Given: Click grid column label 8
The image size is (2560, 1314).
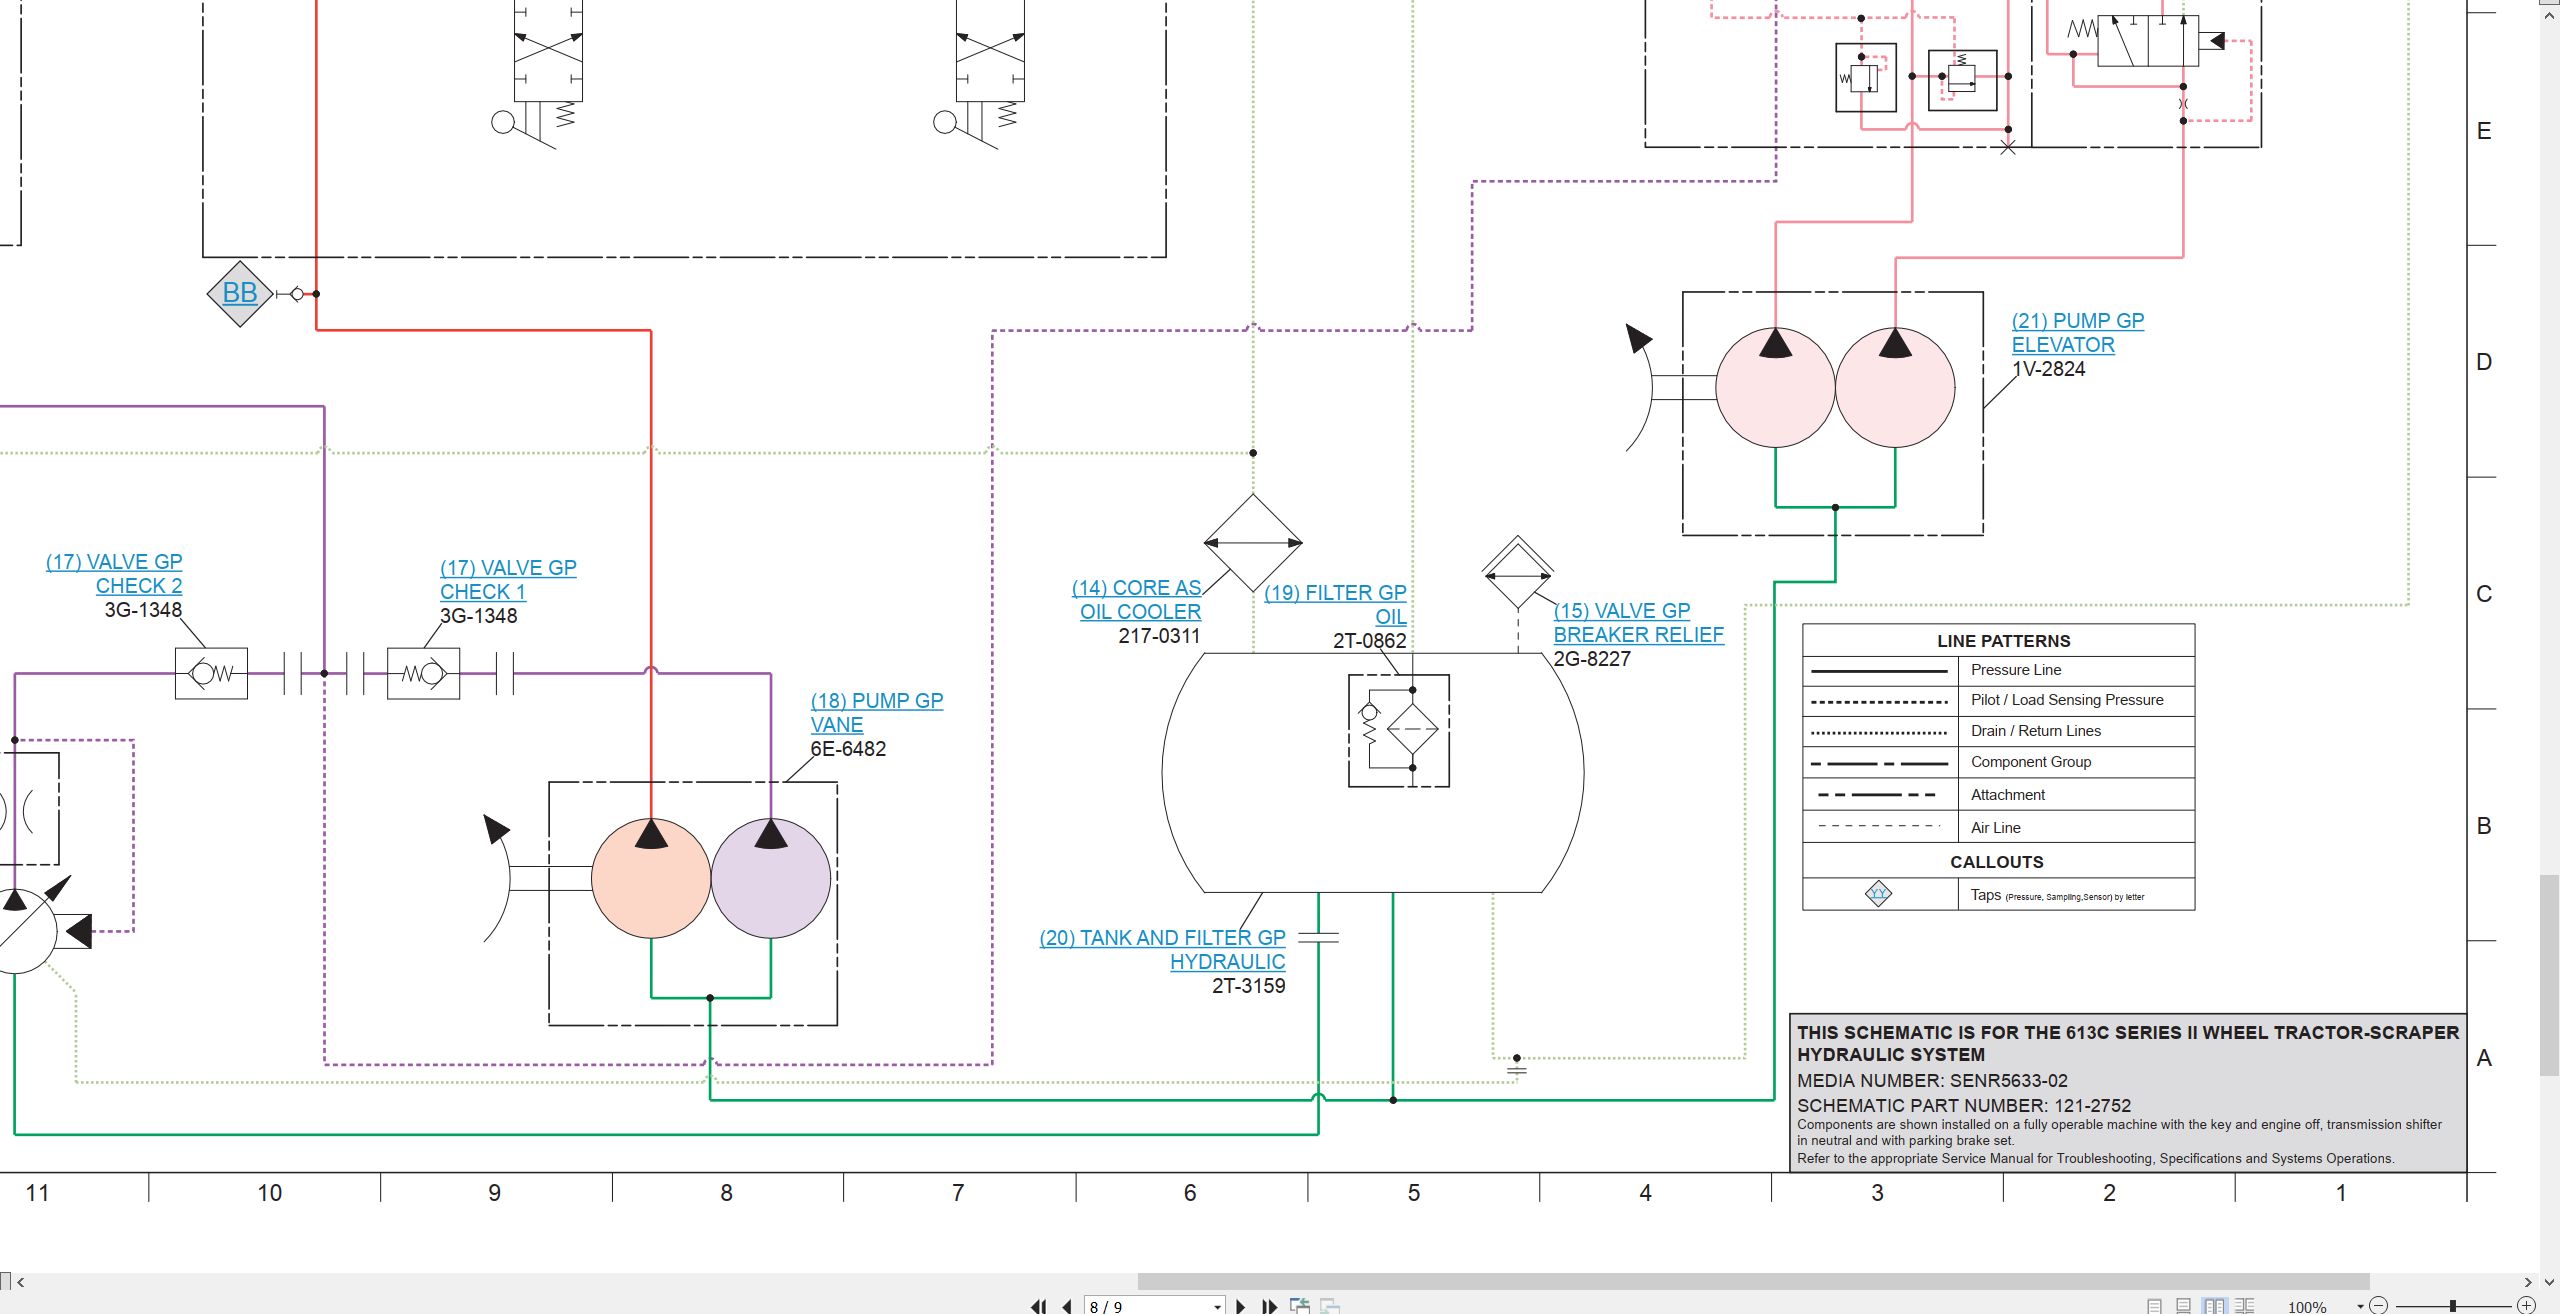Looking at the screenshot, I should tap(727, 1193).
